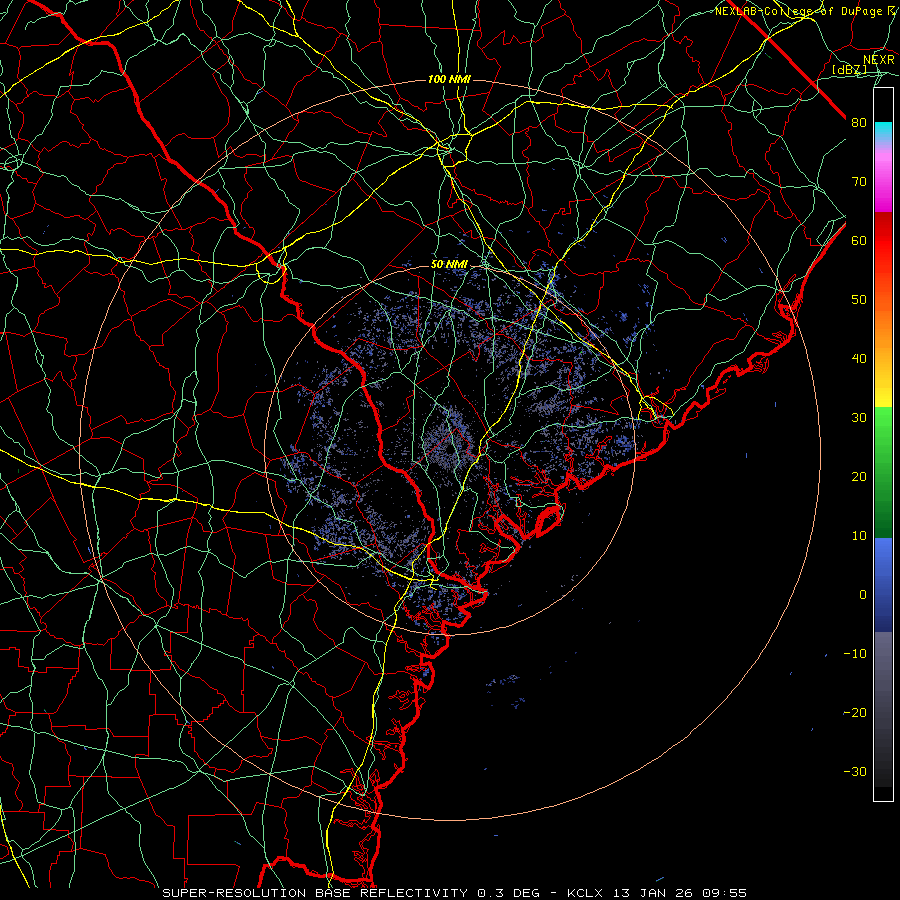Click the -20 value on the dBZ scale
This screenshot has height=900, width=900.
855,712
